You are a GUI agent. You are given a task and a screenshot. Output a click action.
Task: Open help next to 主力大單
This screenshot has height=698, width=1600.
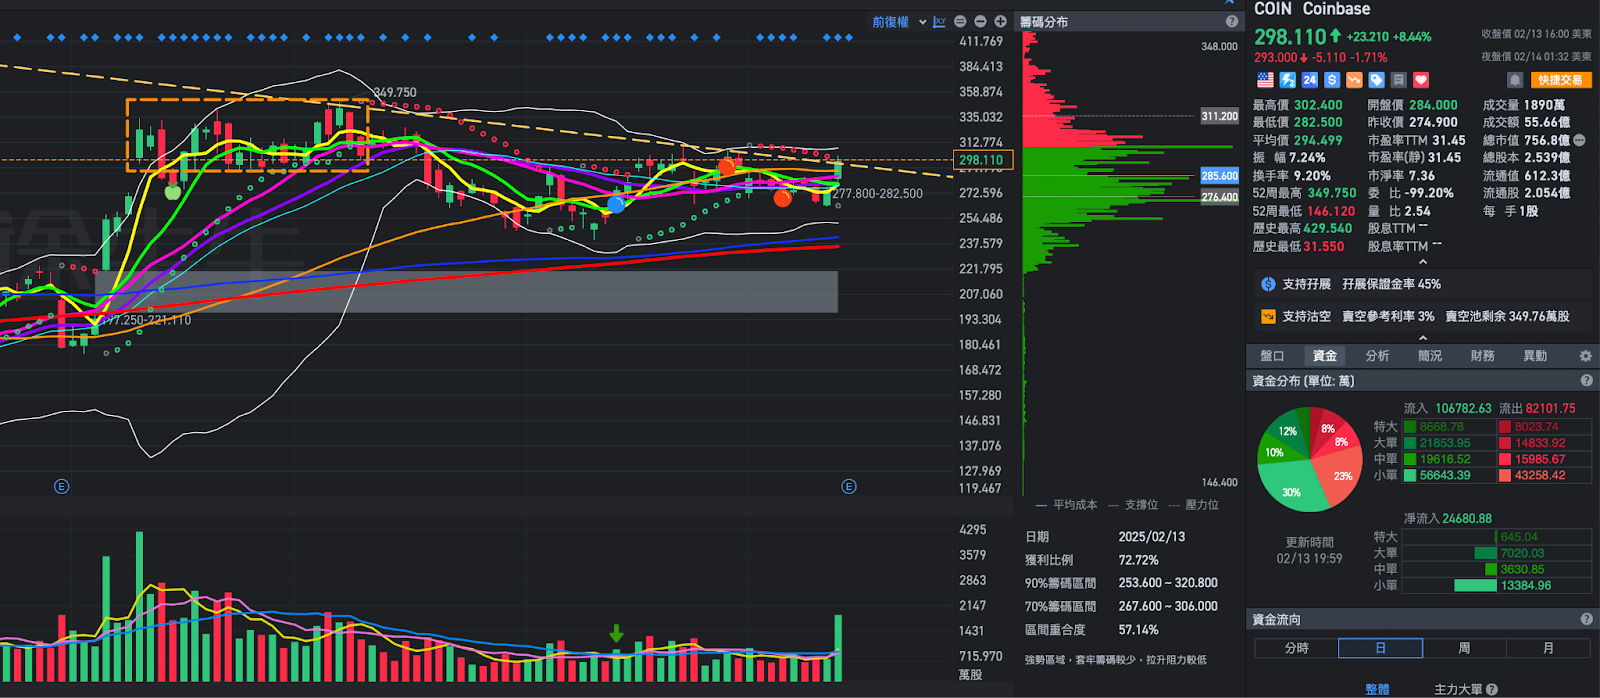click(x=1492, y=689)
